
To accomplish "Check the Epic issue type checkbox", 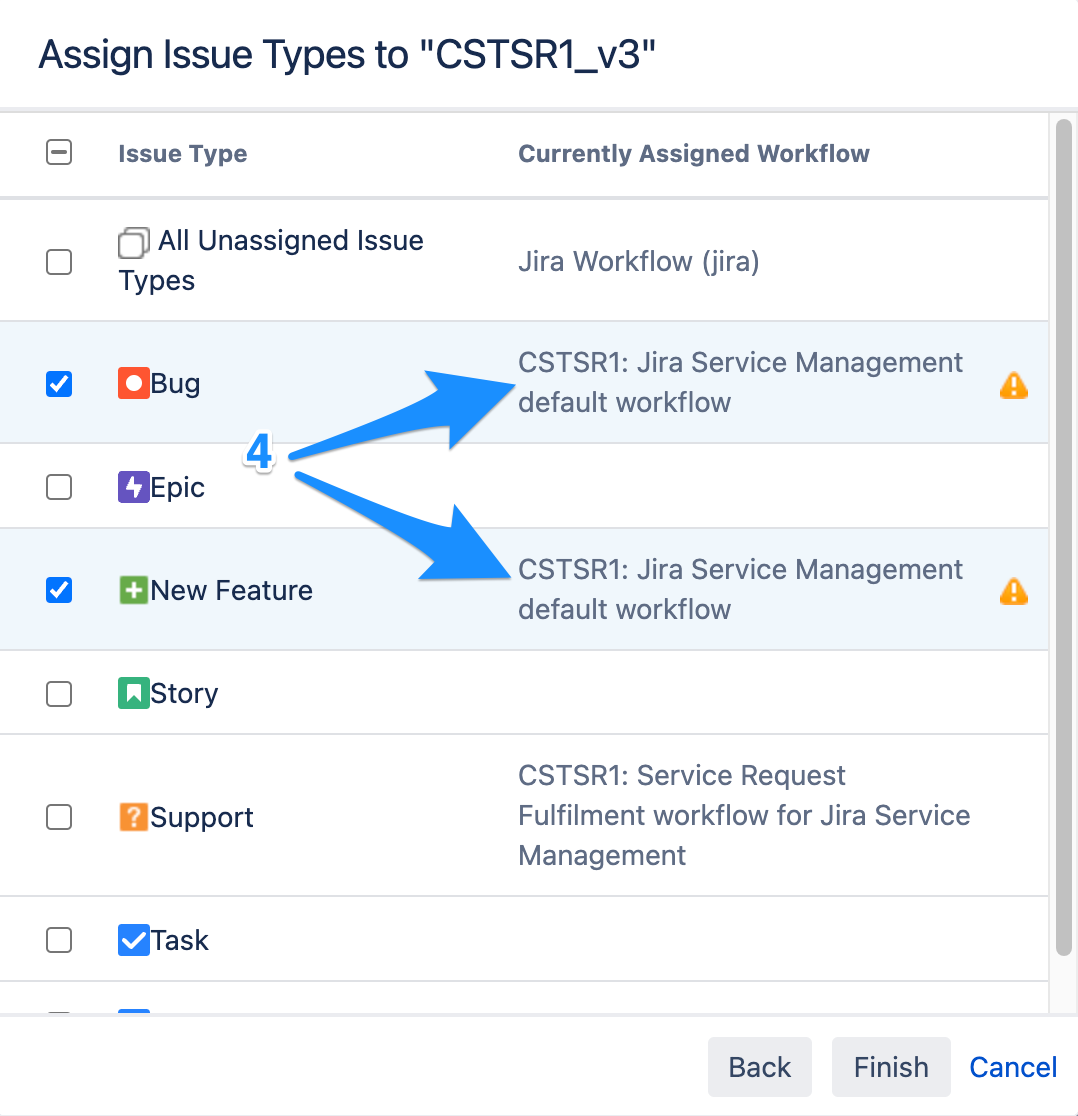I will pyautogui.click(x=59, y=488).
